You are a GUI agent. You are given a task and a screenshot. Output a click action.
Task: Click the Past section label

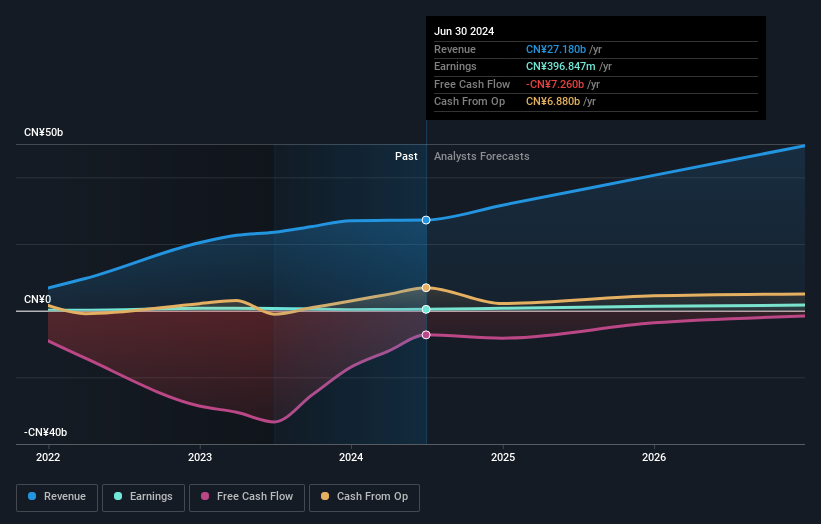(x=406, y=156)
